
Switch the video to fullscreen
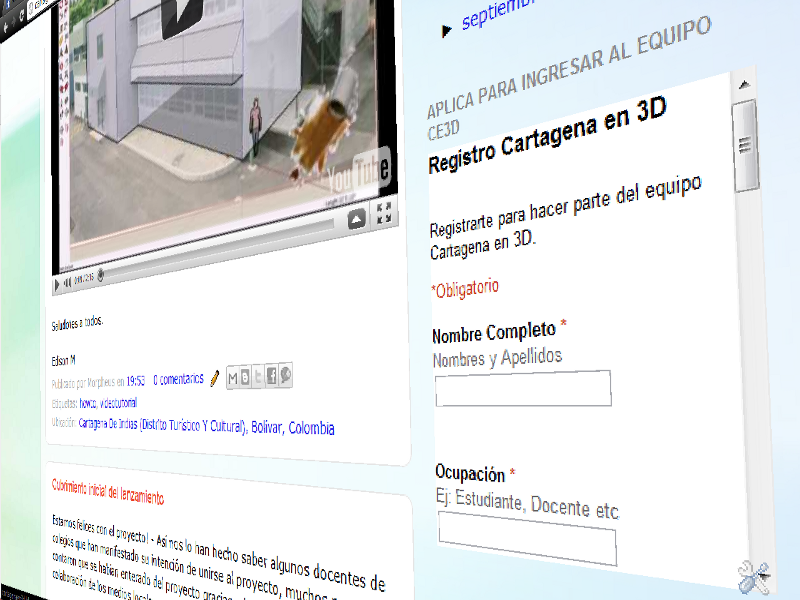click(x=384, y=213)
